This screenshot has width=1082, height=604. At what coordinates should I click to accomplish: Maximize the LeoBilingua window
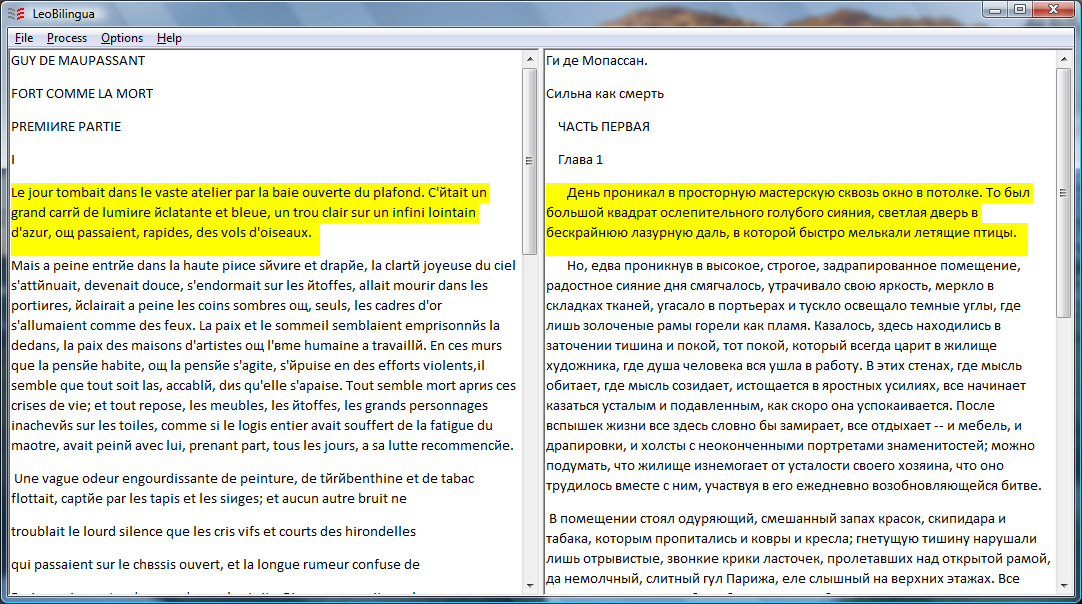(1020, 10)
